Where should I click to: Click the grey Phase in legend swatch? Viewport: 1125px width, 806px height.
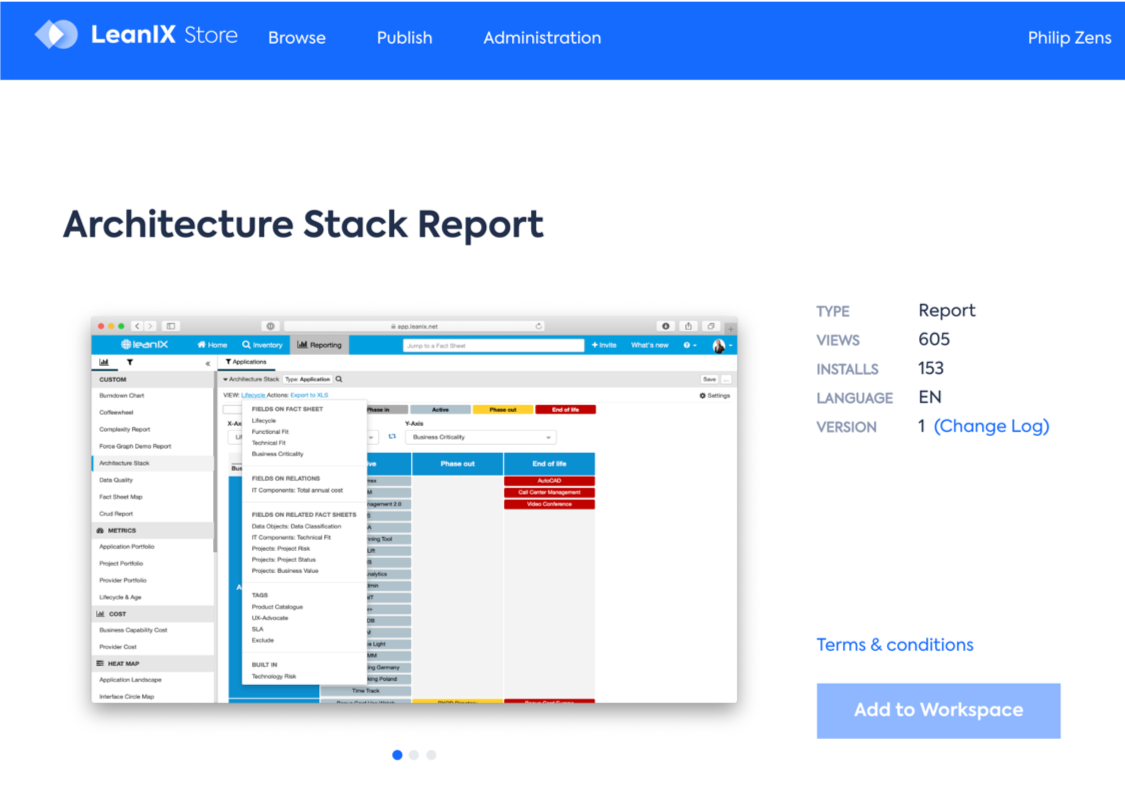point(387,410)
